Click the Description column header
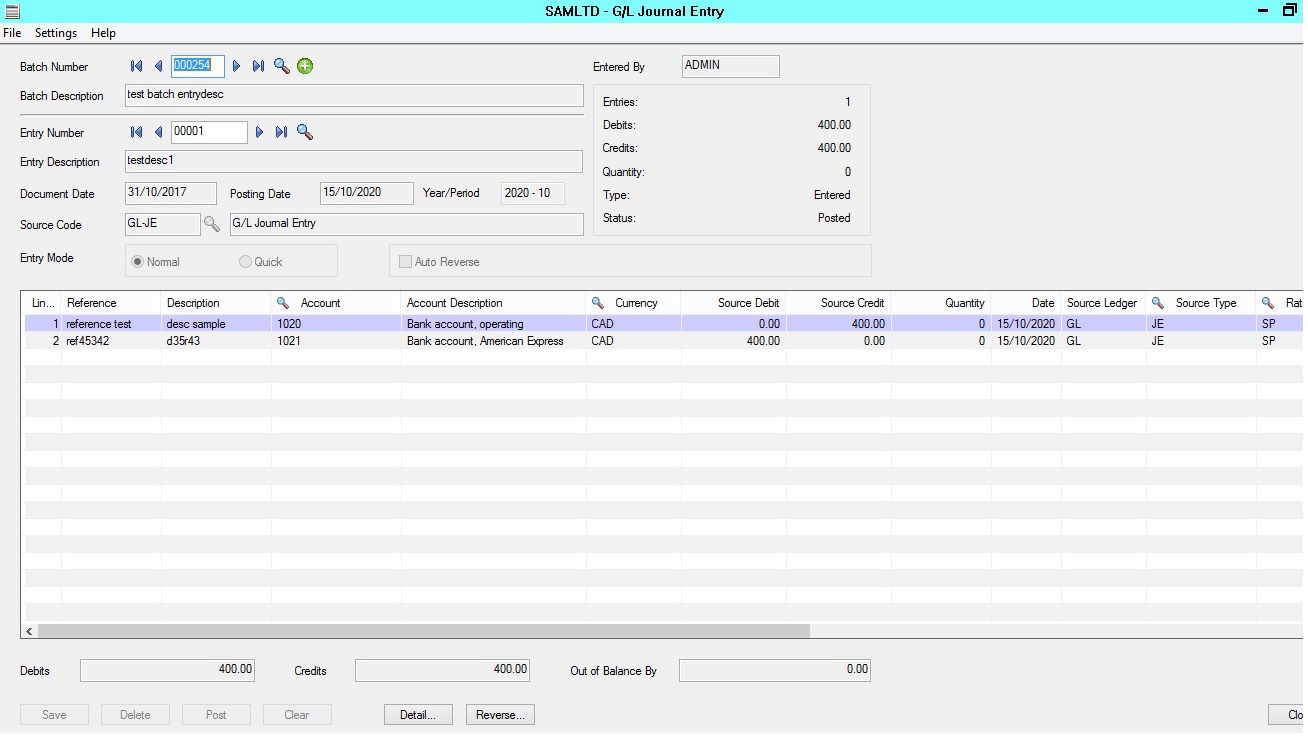Viewport: 1308px width, 739px height. coord(216,303)
